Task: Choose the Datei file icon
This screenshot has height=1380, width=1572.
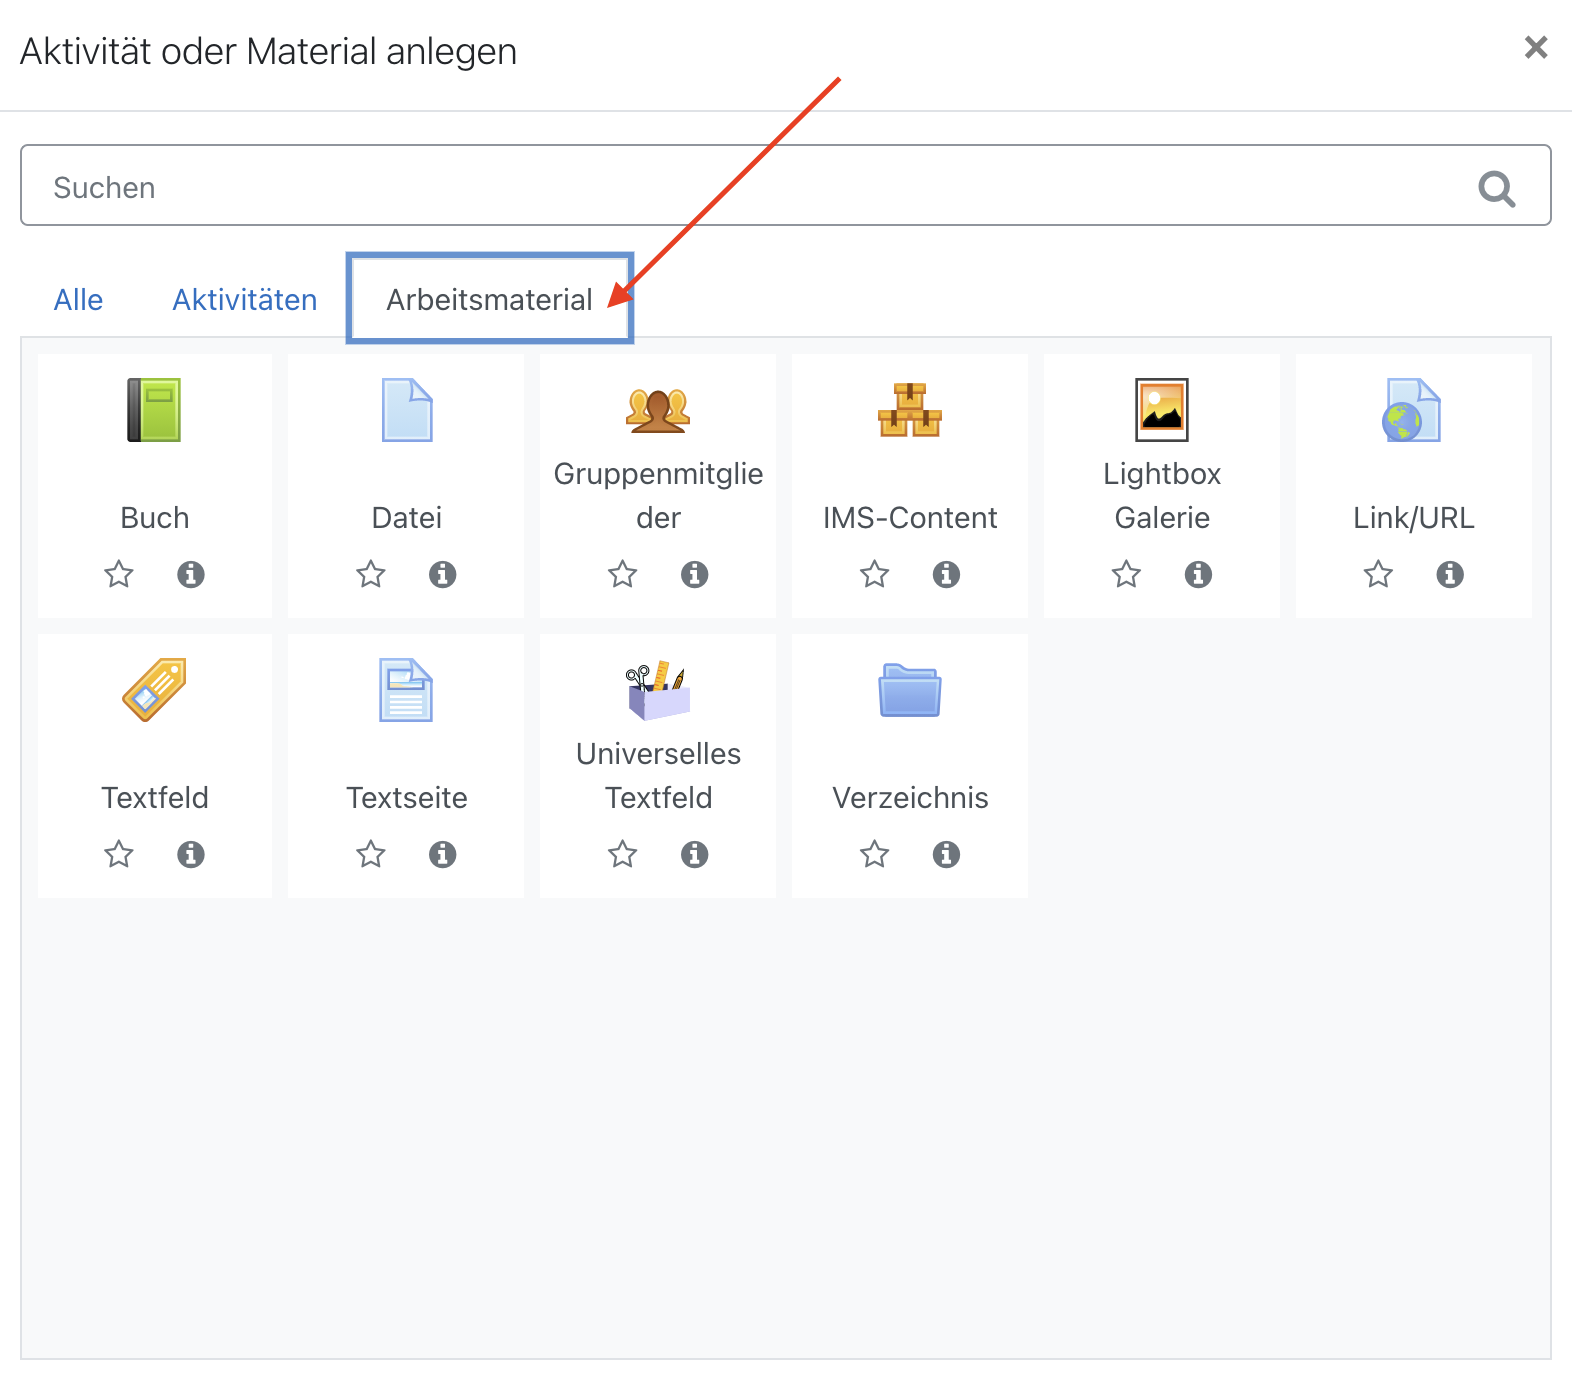Action: pyautogui.click(x=406, y=410)
